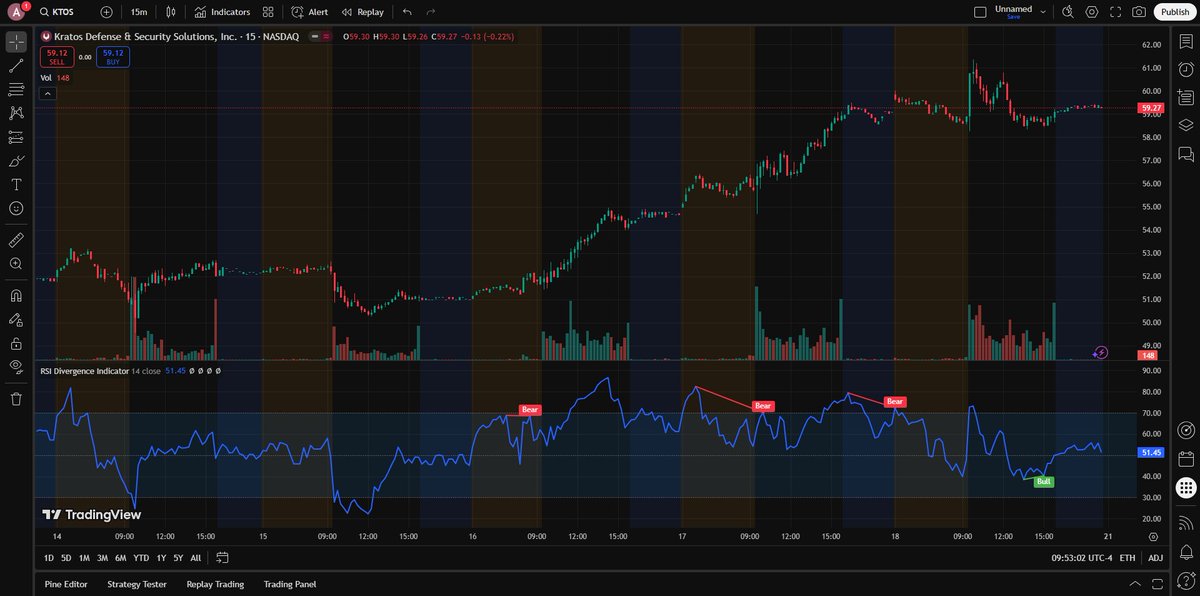This screenshot has width=1200, height=596.
Task: Toggle magnet mode for drawings
Action: tap(16, 296)
